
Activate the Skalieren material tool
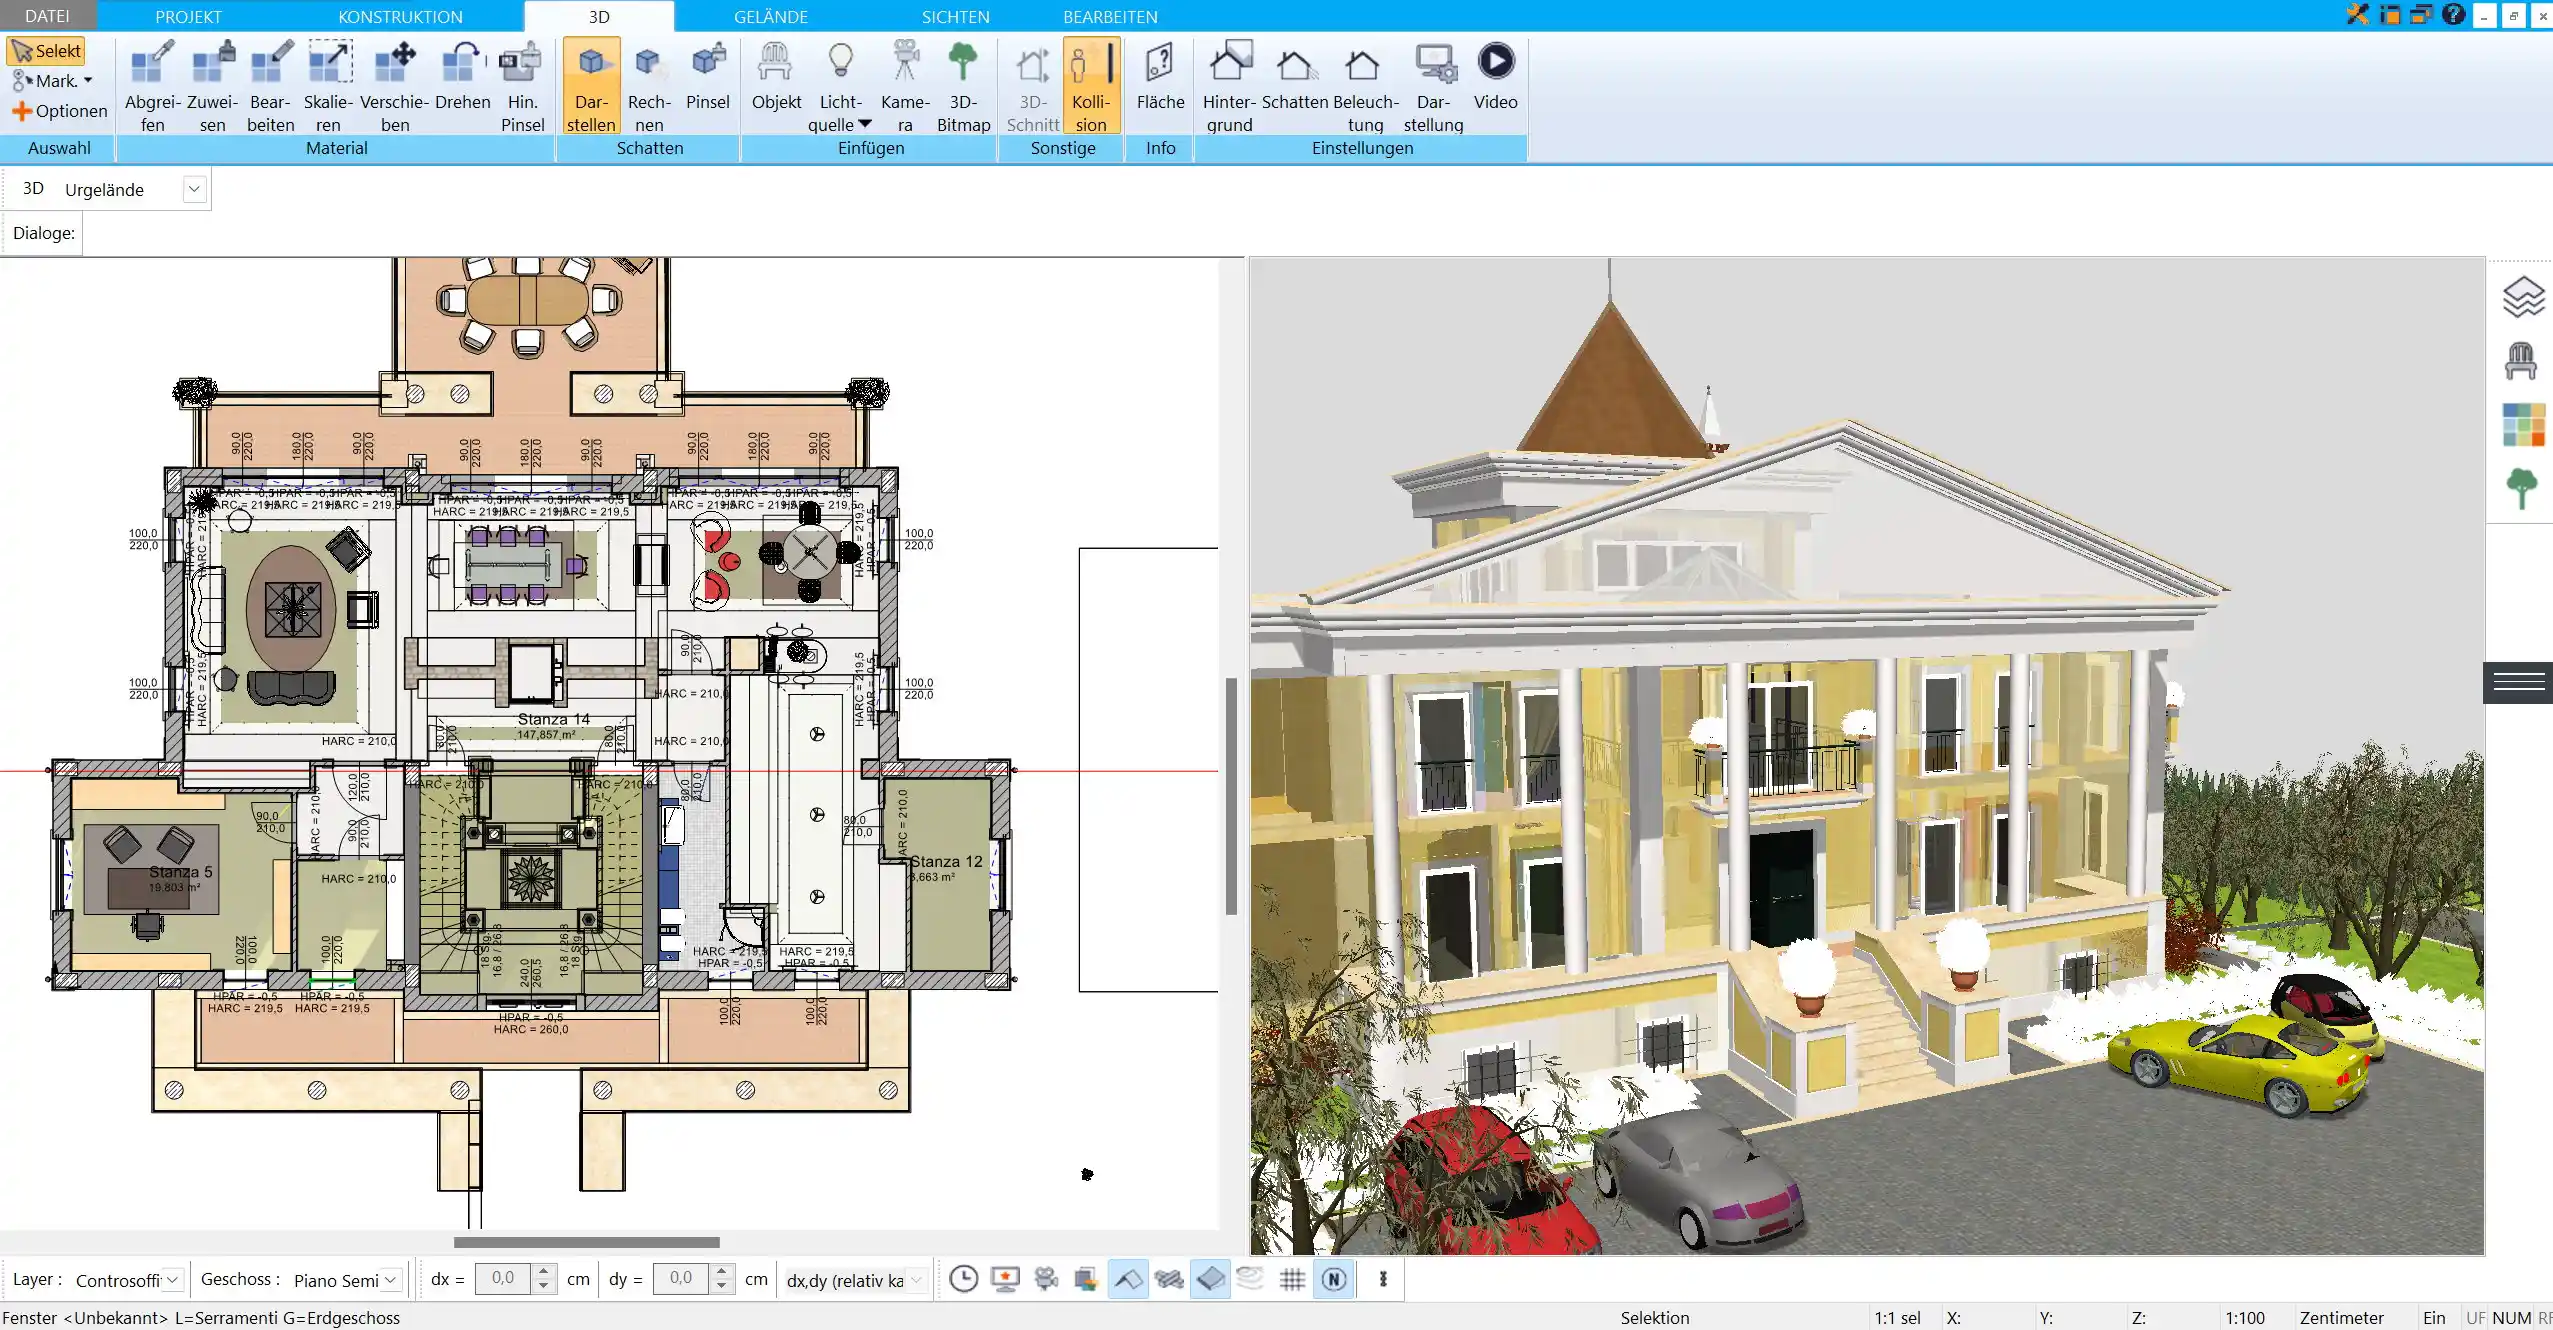[328, 86]
